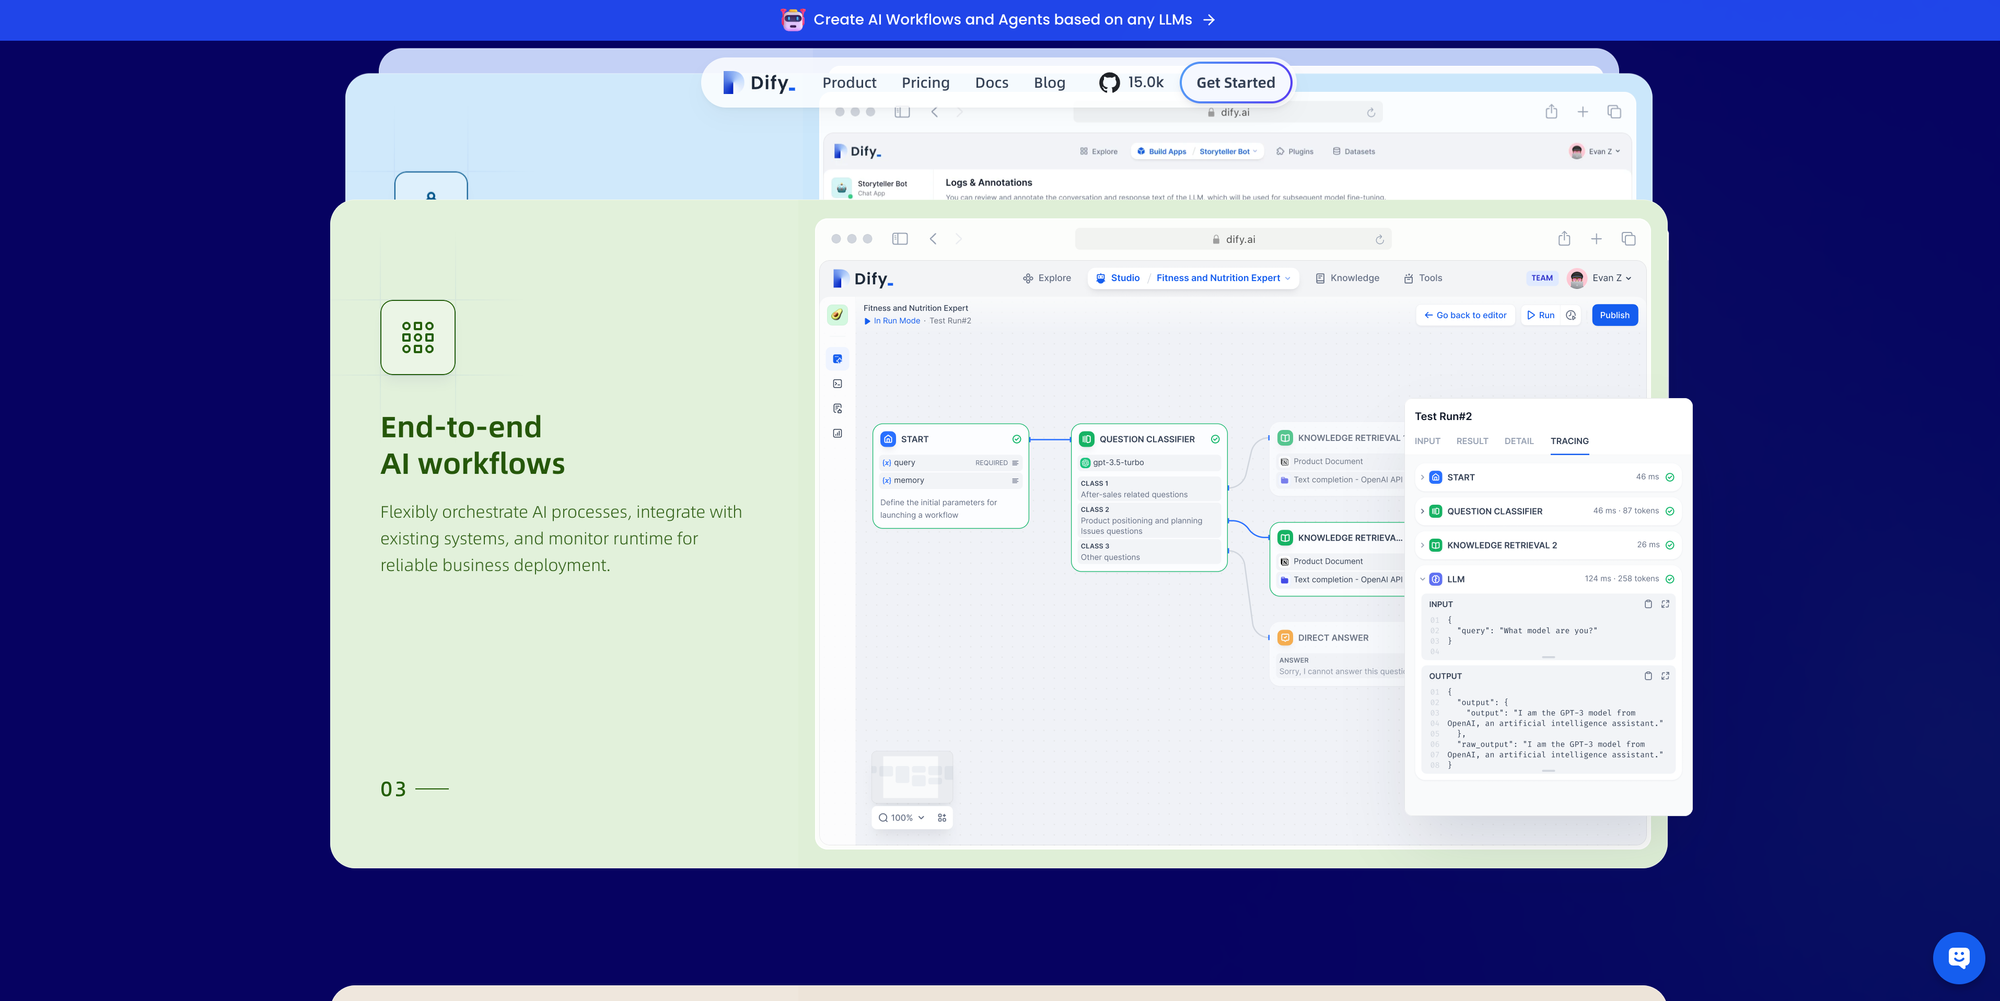Viewport: 2000px width, 1001px height.
Task: Open Evan Z menu in the back window
Action: click(1595, 152)
